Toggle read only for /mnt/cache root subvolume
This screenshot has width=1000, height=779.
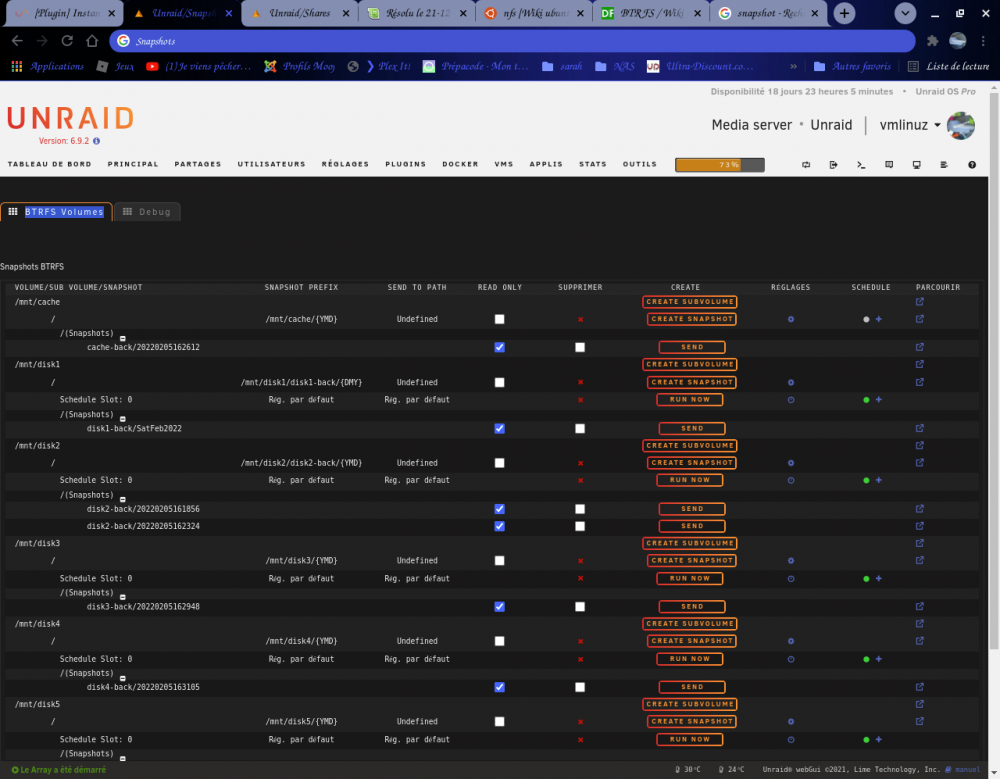499,319
